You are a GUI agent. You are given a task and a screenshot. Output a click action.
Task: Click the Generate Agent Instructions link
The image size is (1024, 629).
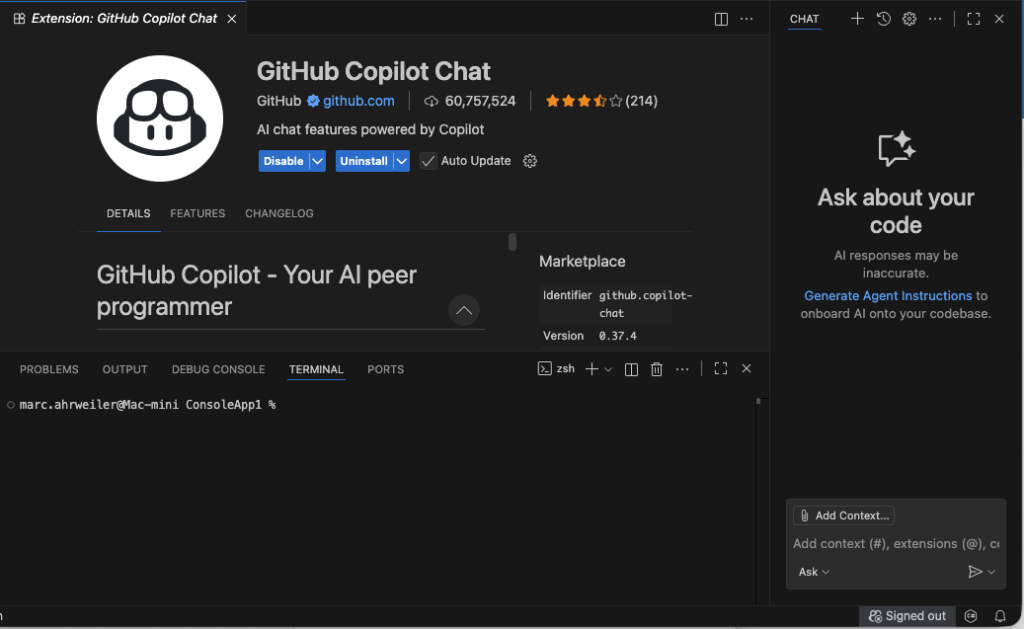coord(888,296)
